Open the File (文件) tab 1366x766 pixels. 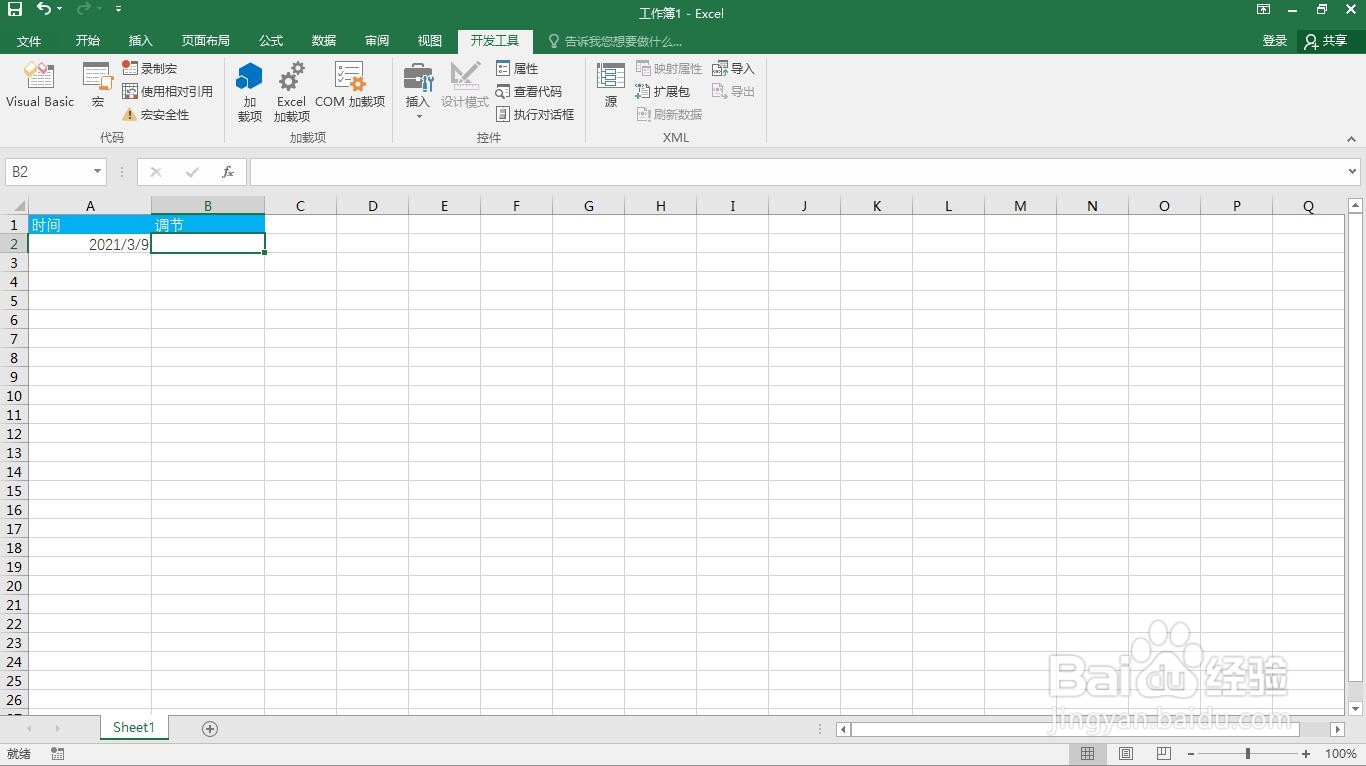(x=29, y=41)
